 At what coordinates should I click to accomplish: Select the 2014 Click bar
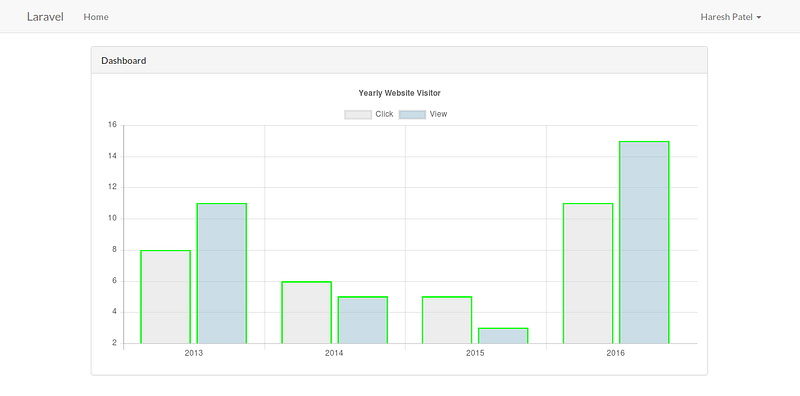click(x=306, y=312)
